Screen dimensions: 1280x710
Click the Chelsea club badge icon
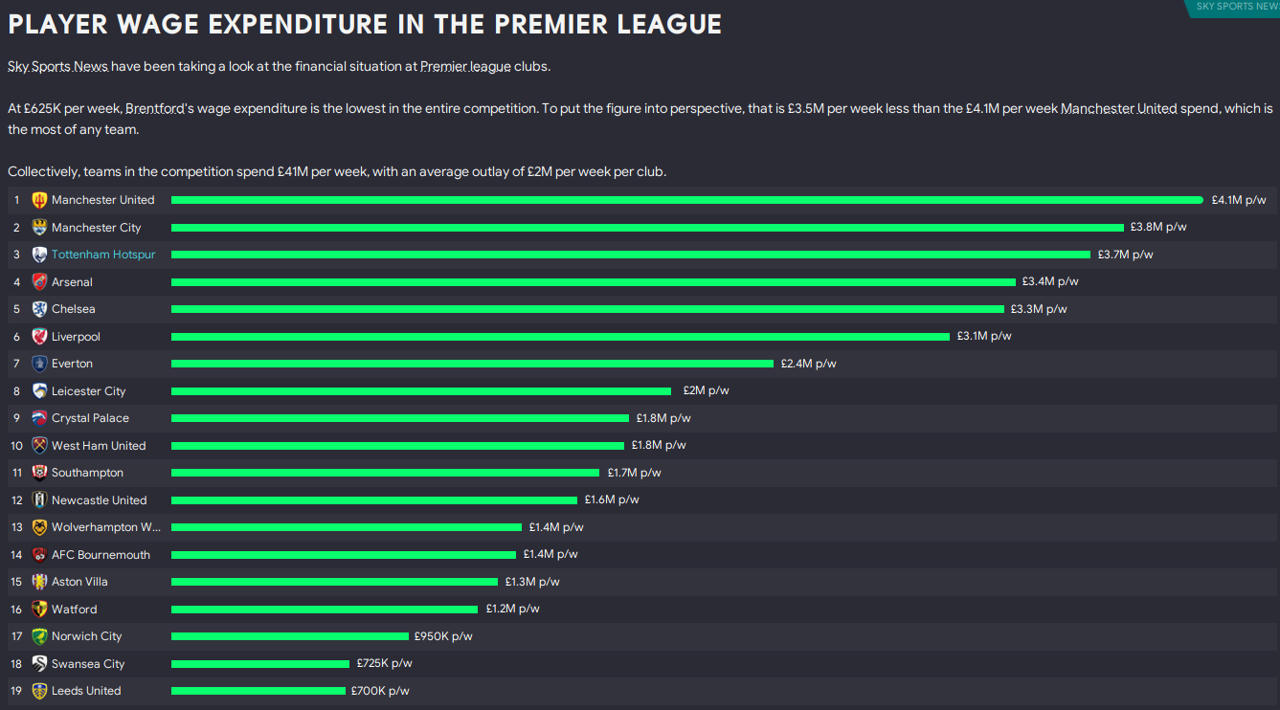tap(40, 309)
